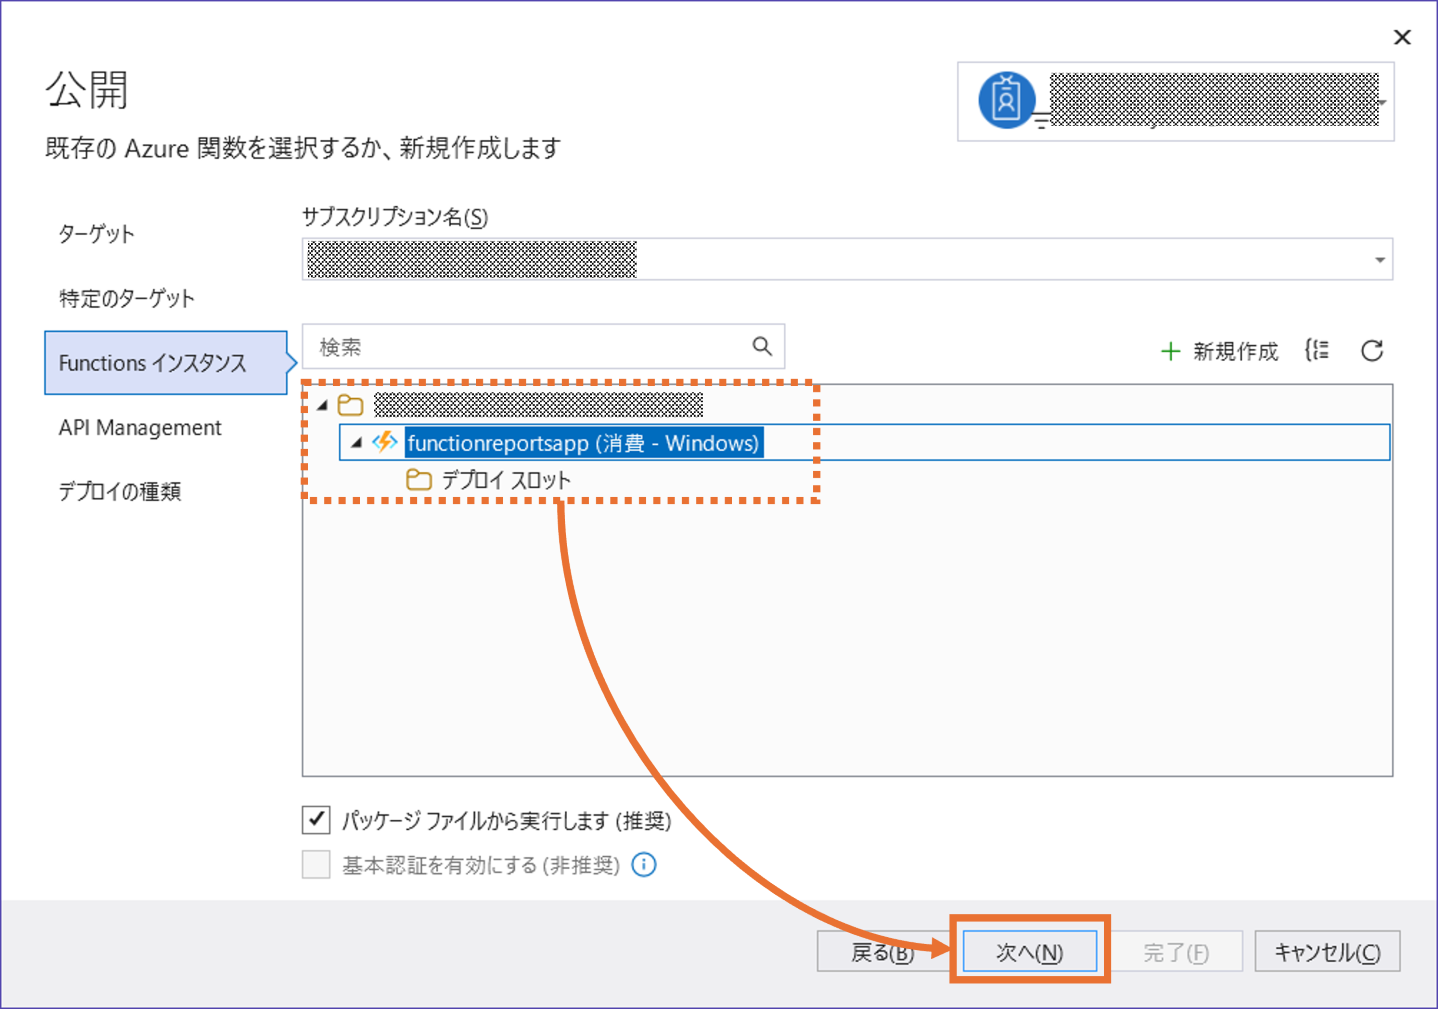Enable the 基本認証を有効にする checkbox
Viewport: 1438px width, 1009px height.
point(315,864)
